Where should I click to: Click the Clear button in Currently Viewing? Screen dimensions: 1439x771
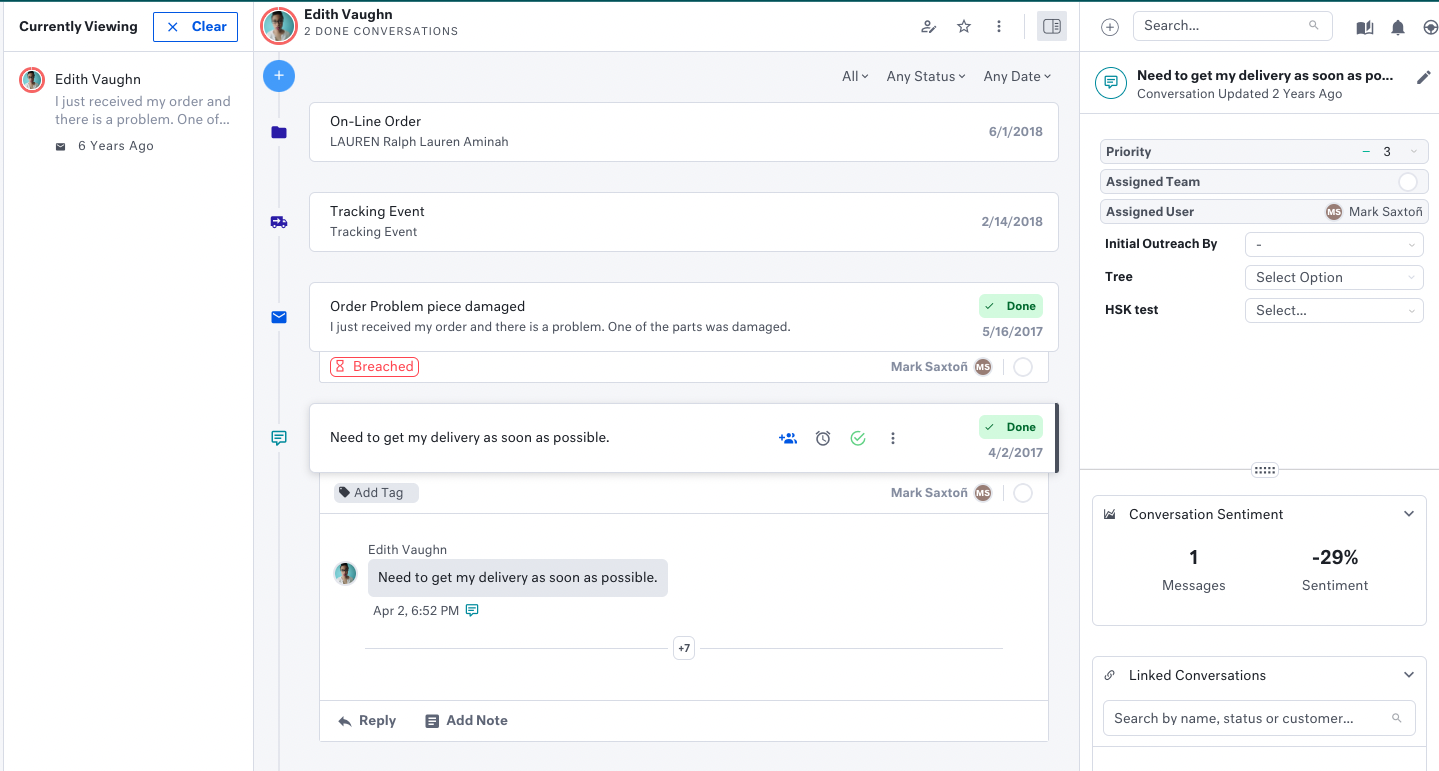(x=195, y=26)
